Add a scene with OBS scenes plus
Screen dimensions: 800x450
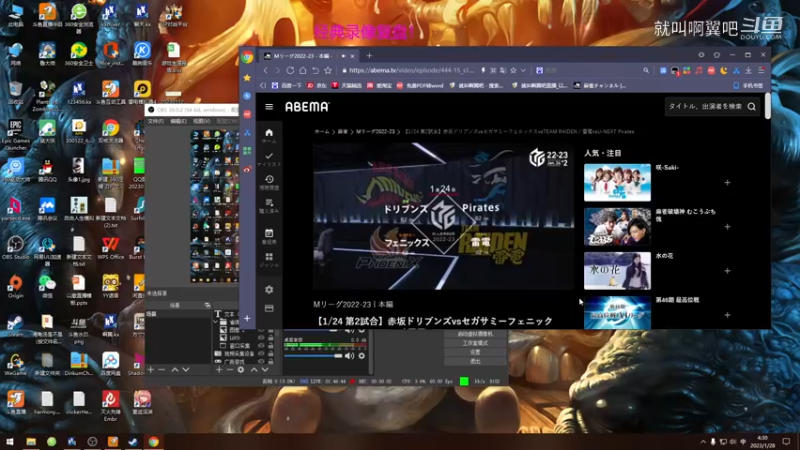tap(151, 369)
